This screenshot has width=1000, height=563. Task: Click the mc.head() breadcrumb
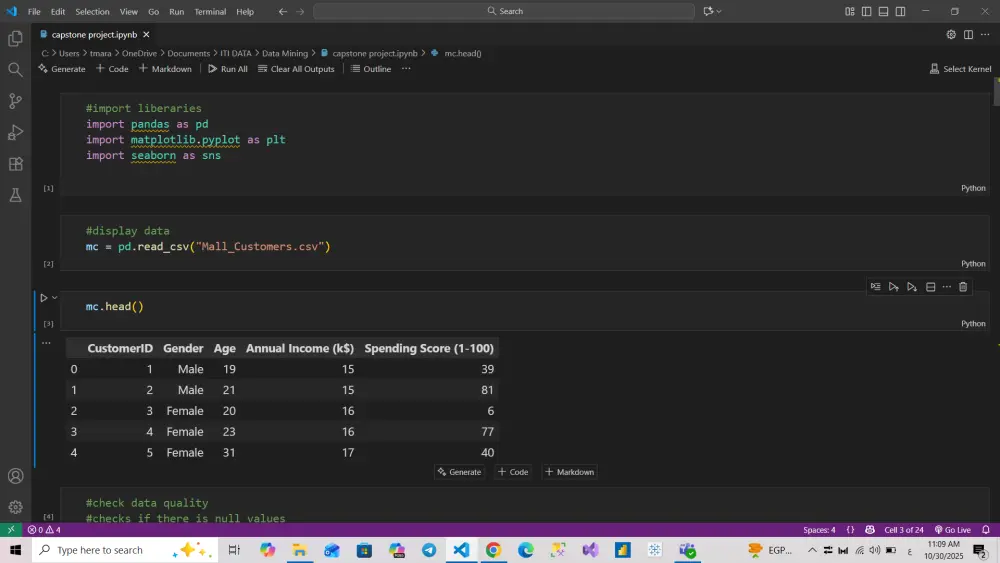click(x=462, y=54)
